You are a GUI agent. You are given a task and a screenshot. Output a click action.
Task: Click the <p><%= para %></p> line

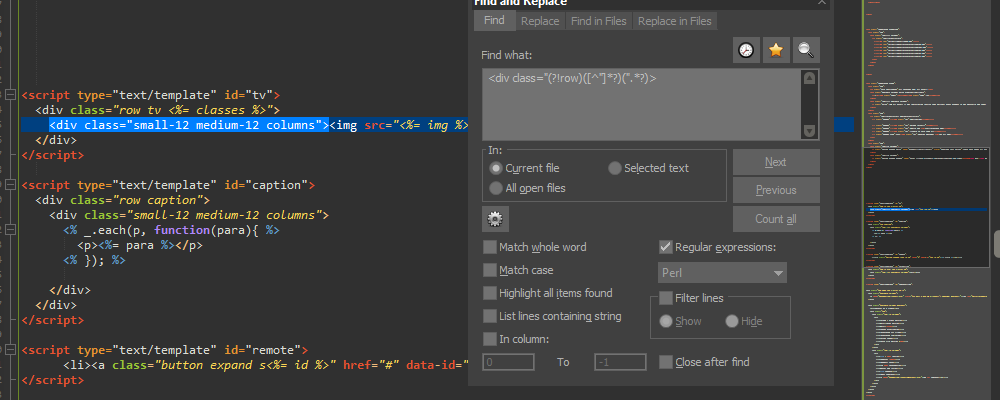(140, 245)
